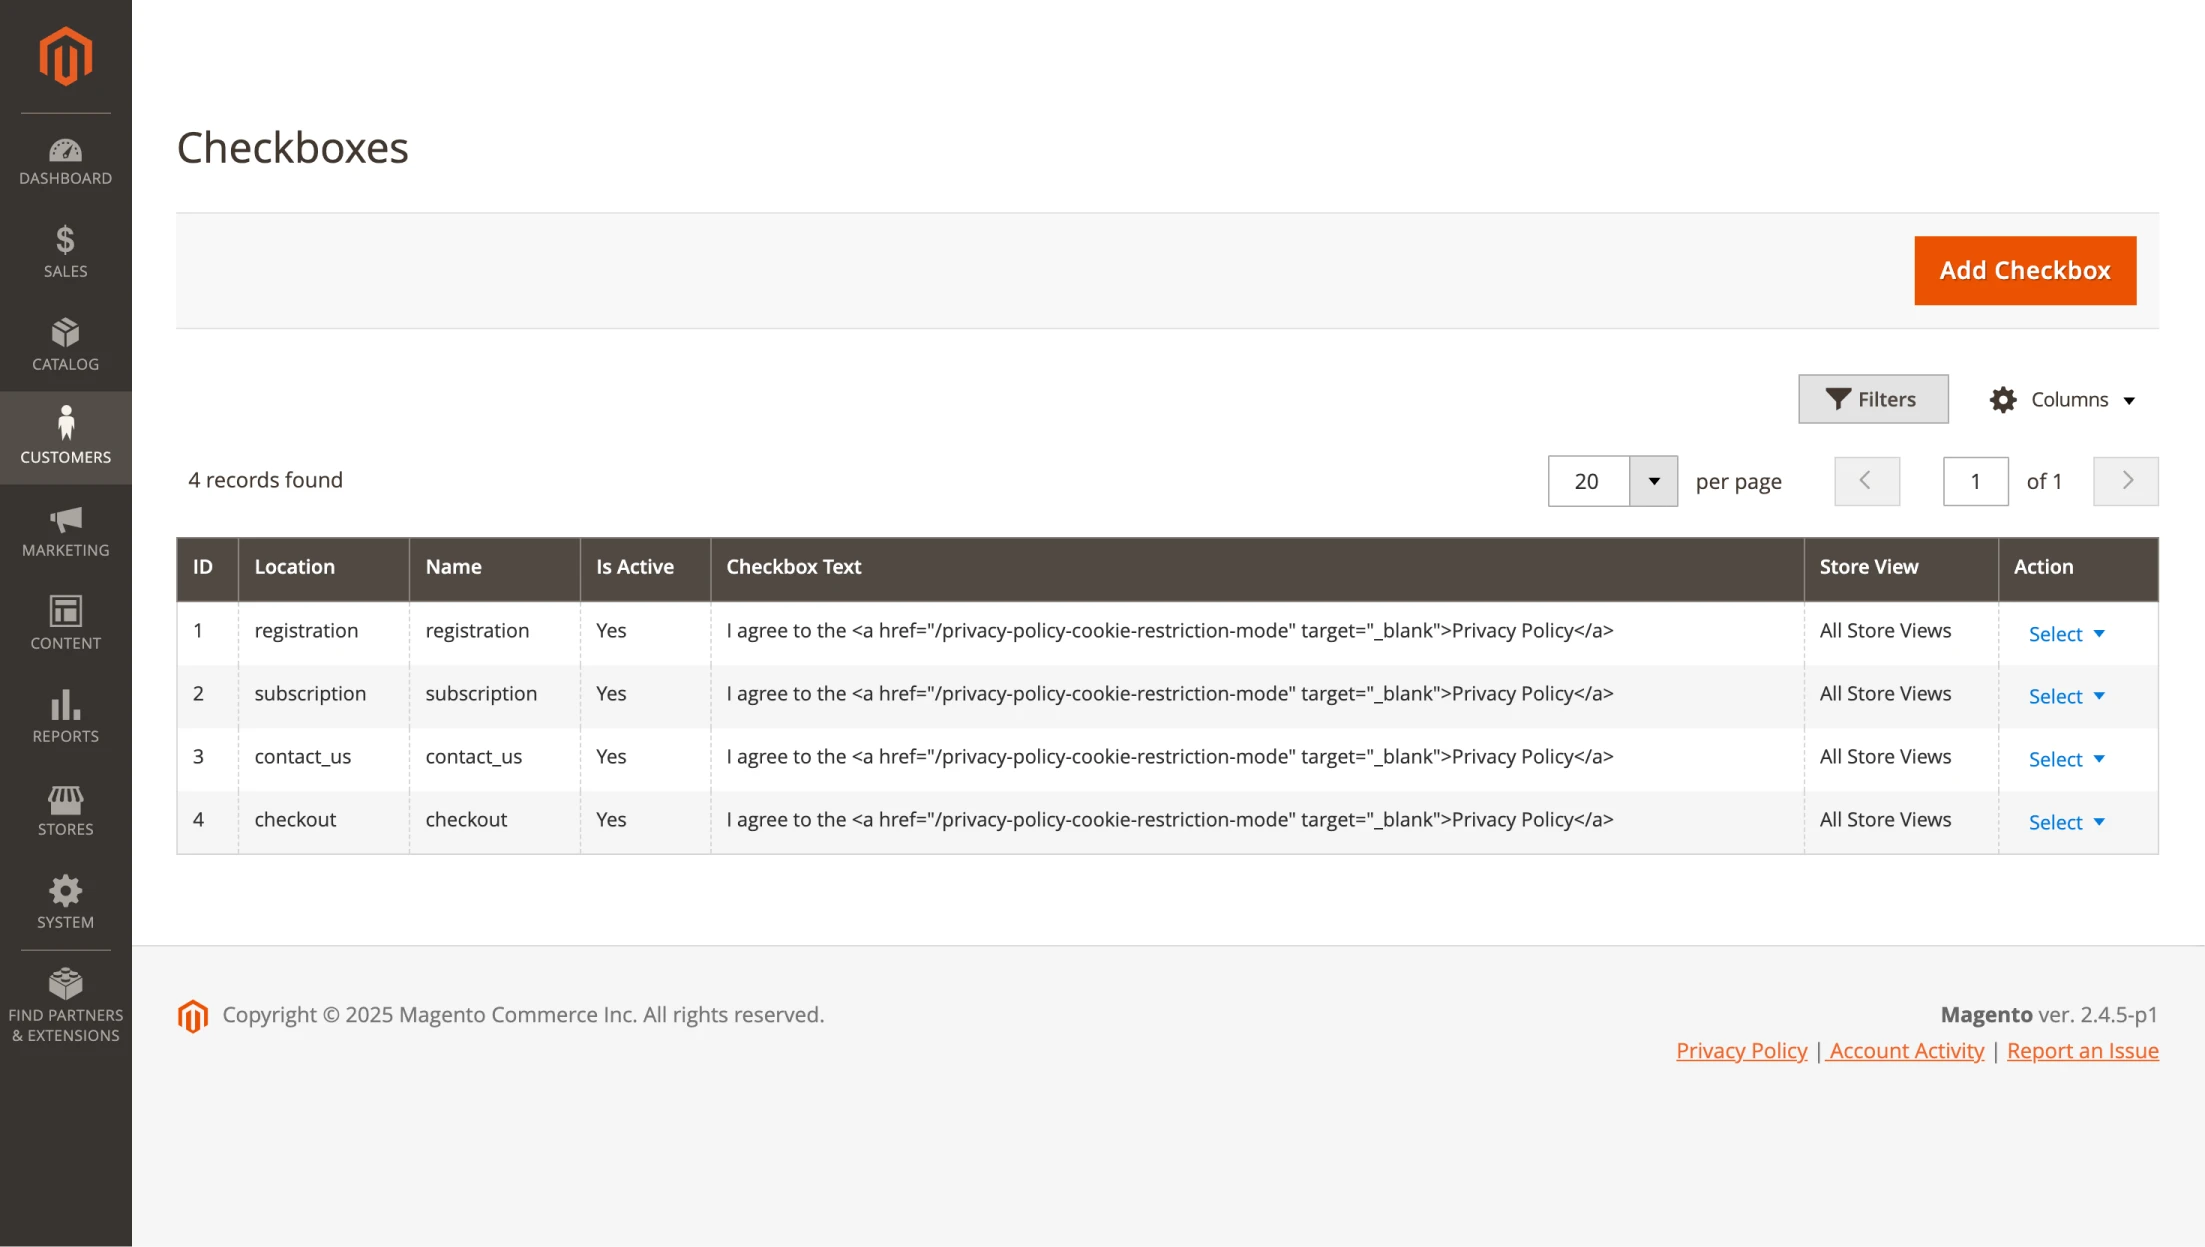Click the Find Partners & Extensions icon
This screenshot has height=1247, width=2205.
[65, 983]
